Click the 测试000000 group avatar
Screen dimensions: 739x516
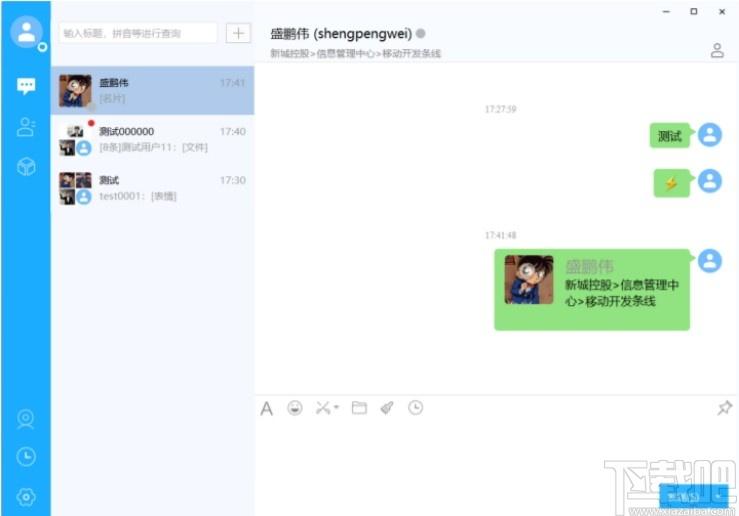coord(75,140)
